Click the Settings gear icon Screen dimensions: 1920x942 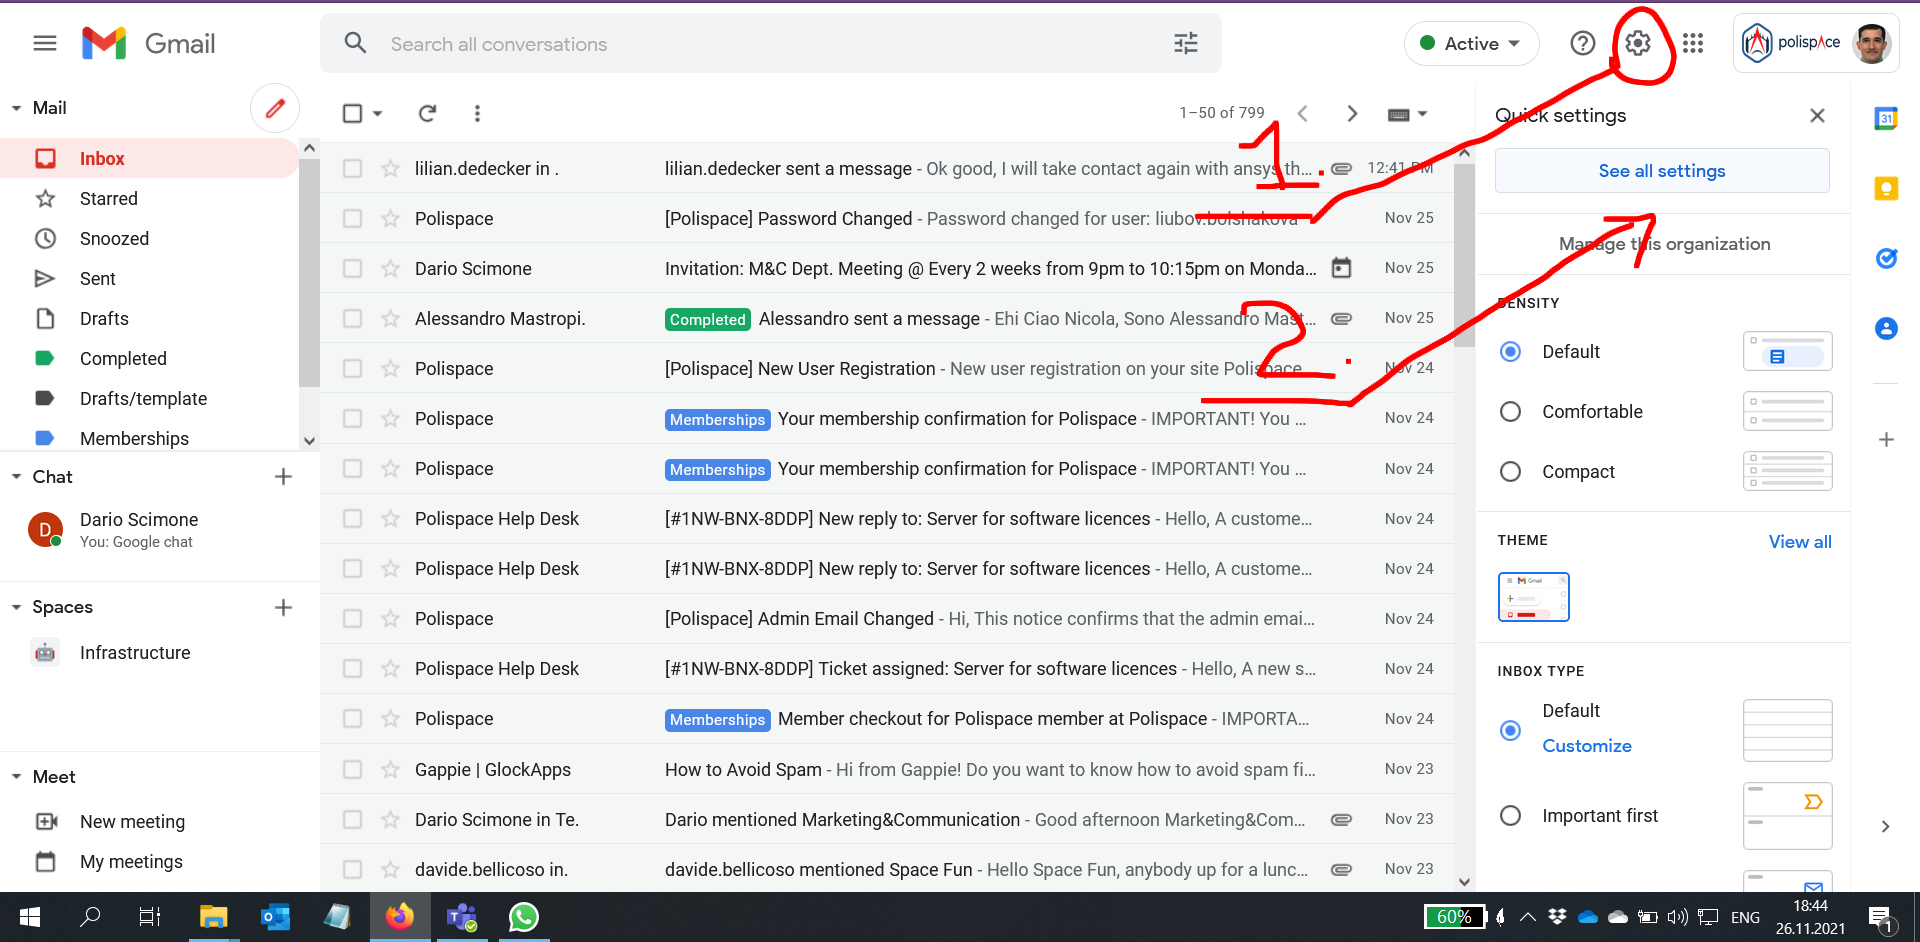(x=1637, y=43)
